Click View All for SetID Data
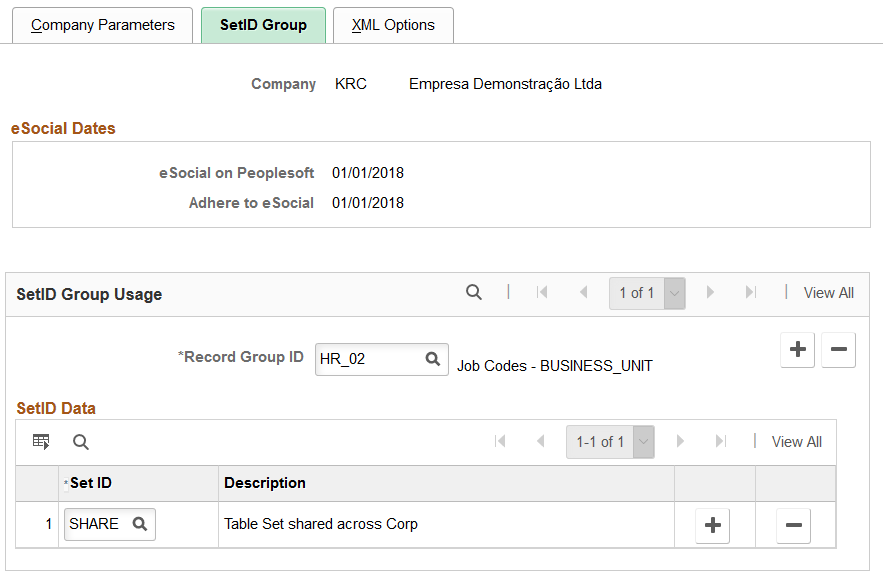The image size is (883, 580). [796, 442]
